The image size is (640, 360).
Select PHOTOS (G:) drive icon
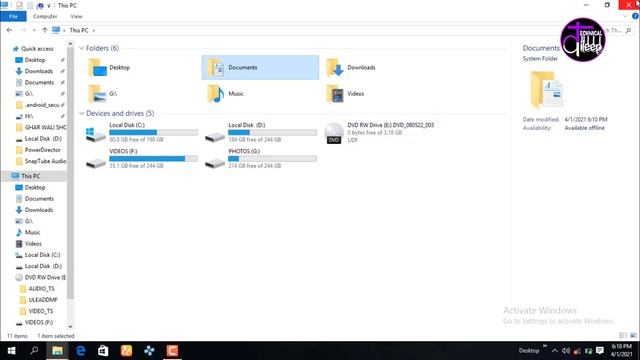(215, 162)
